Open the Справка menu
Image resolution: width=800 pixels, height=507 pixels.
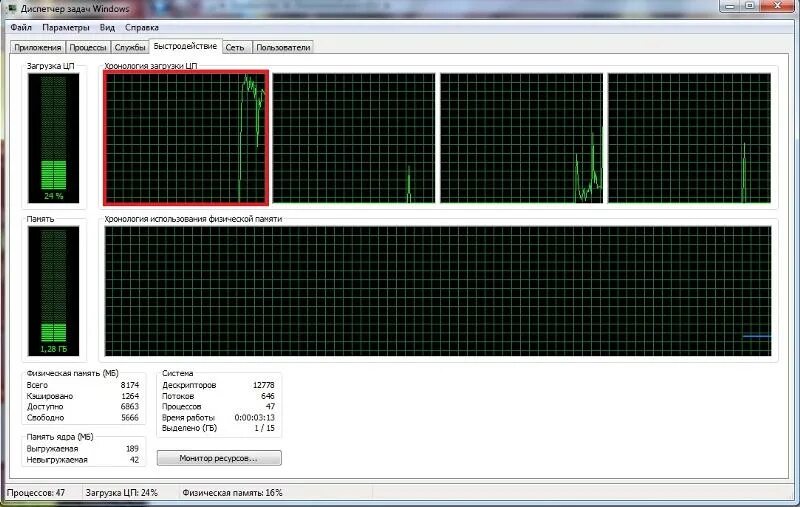(142, 28)
